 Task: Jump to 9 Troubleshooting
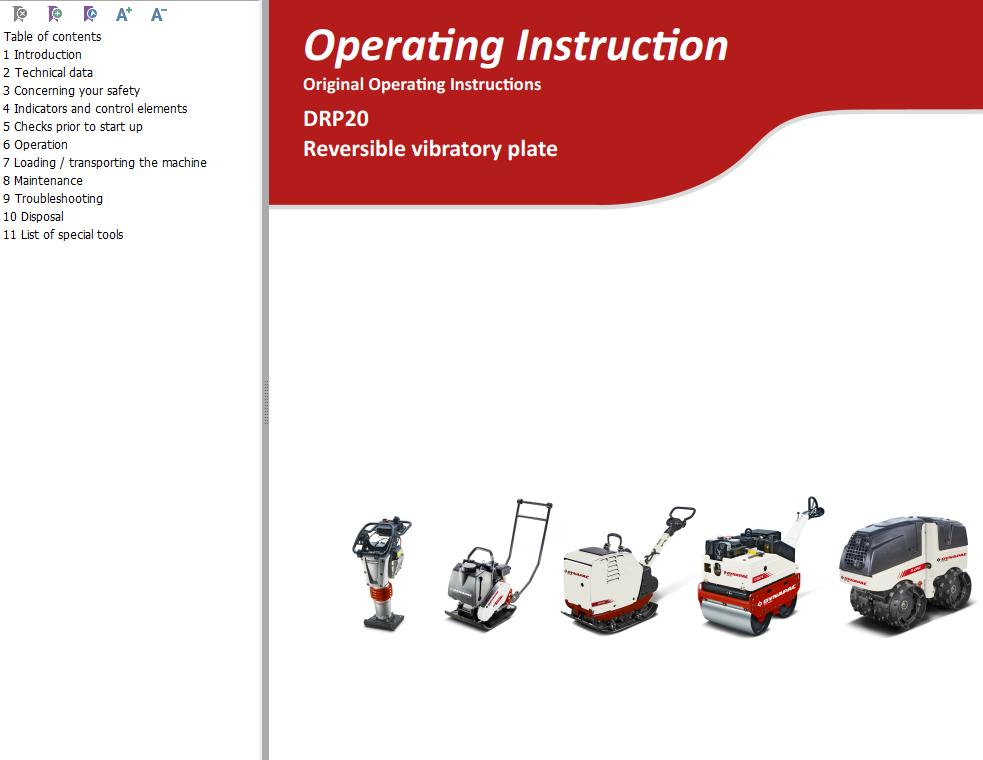pyautogui.click(x=53, y=199)
